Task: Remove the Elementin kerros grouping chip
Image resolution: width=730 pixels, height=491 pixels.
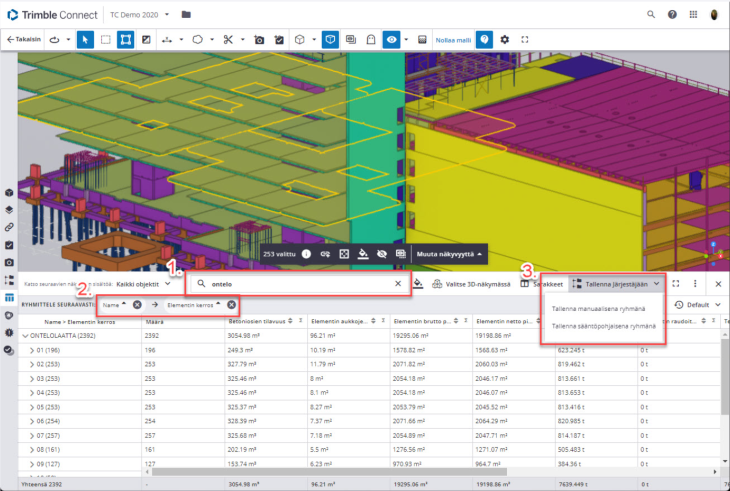Action: point(231,304)
